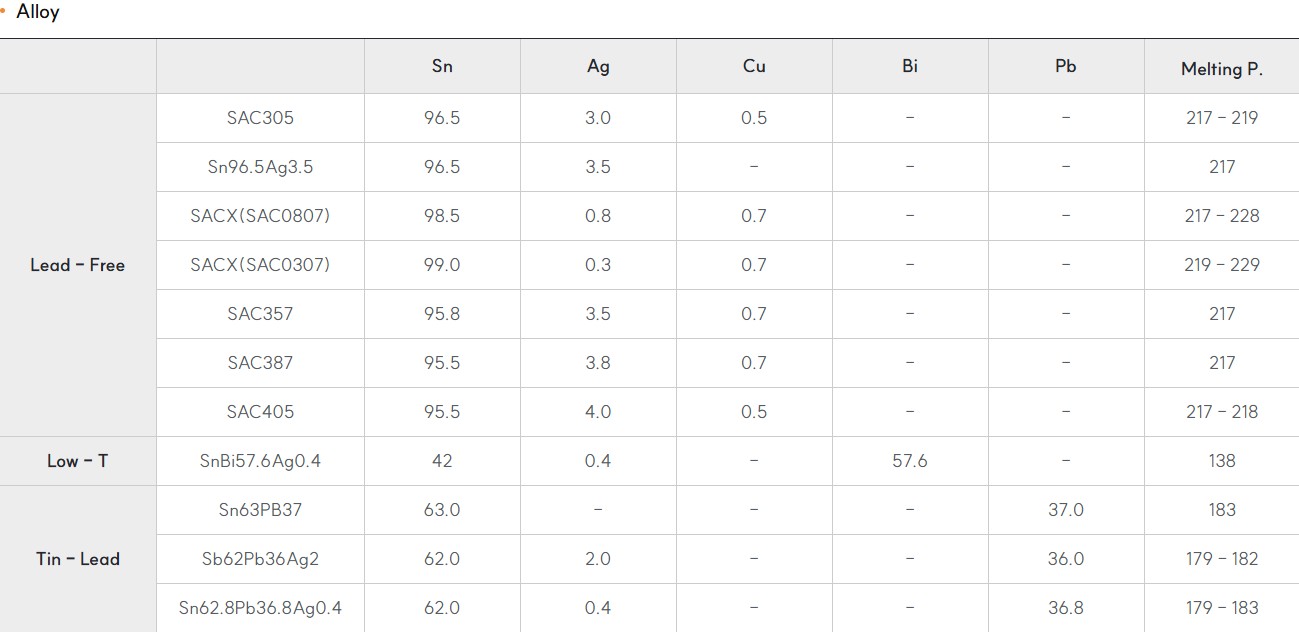This screenshot has width=1299, height=634.
Task: Select the Low - T category cell
Action: coord(78,461)
